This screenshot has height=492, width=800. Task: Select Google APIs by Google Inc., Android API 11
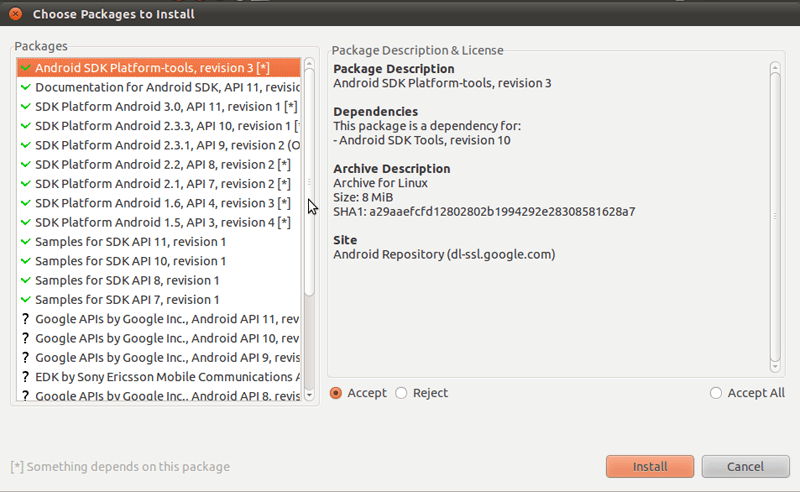(159, 319)
